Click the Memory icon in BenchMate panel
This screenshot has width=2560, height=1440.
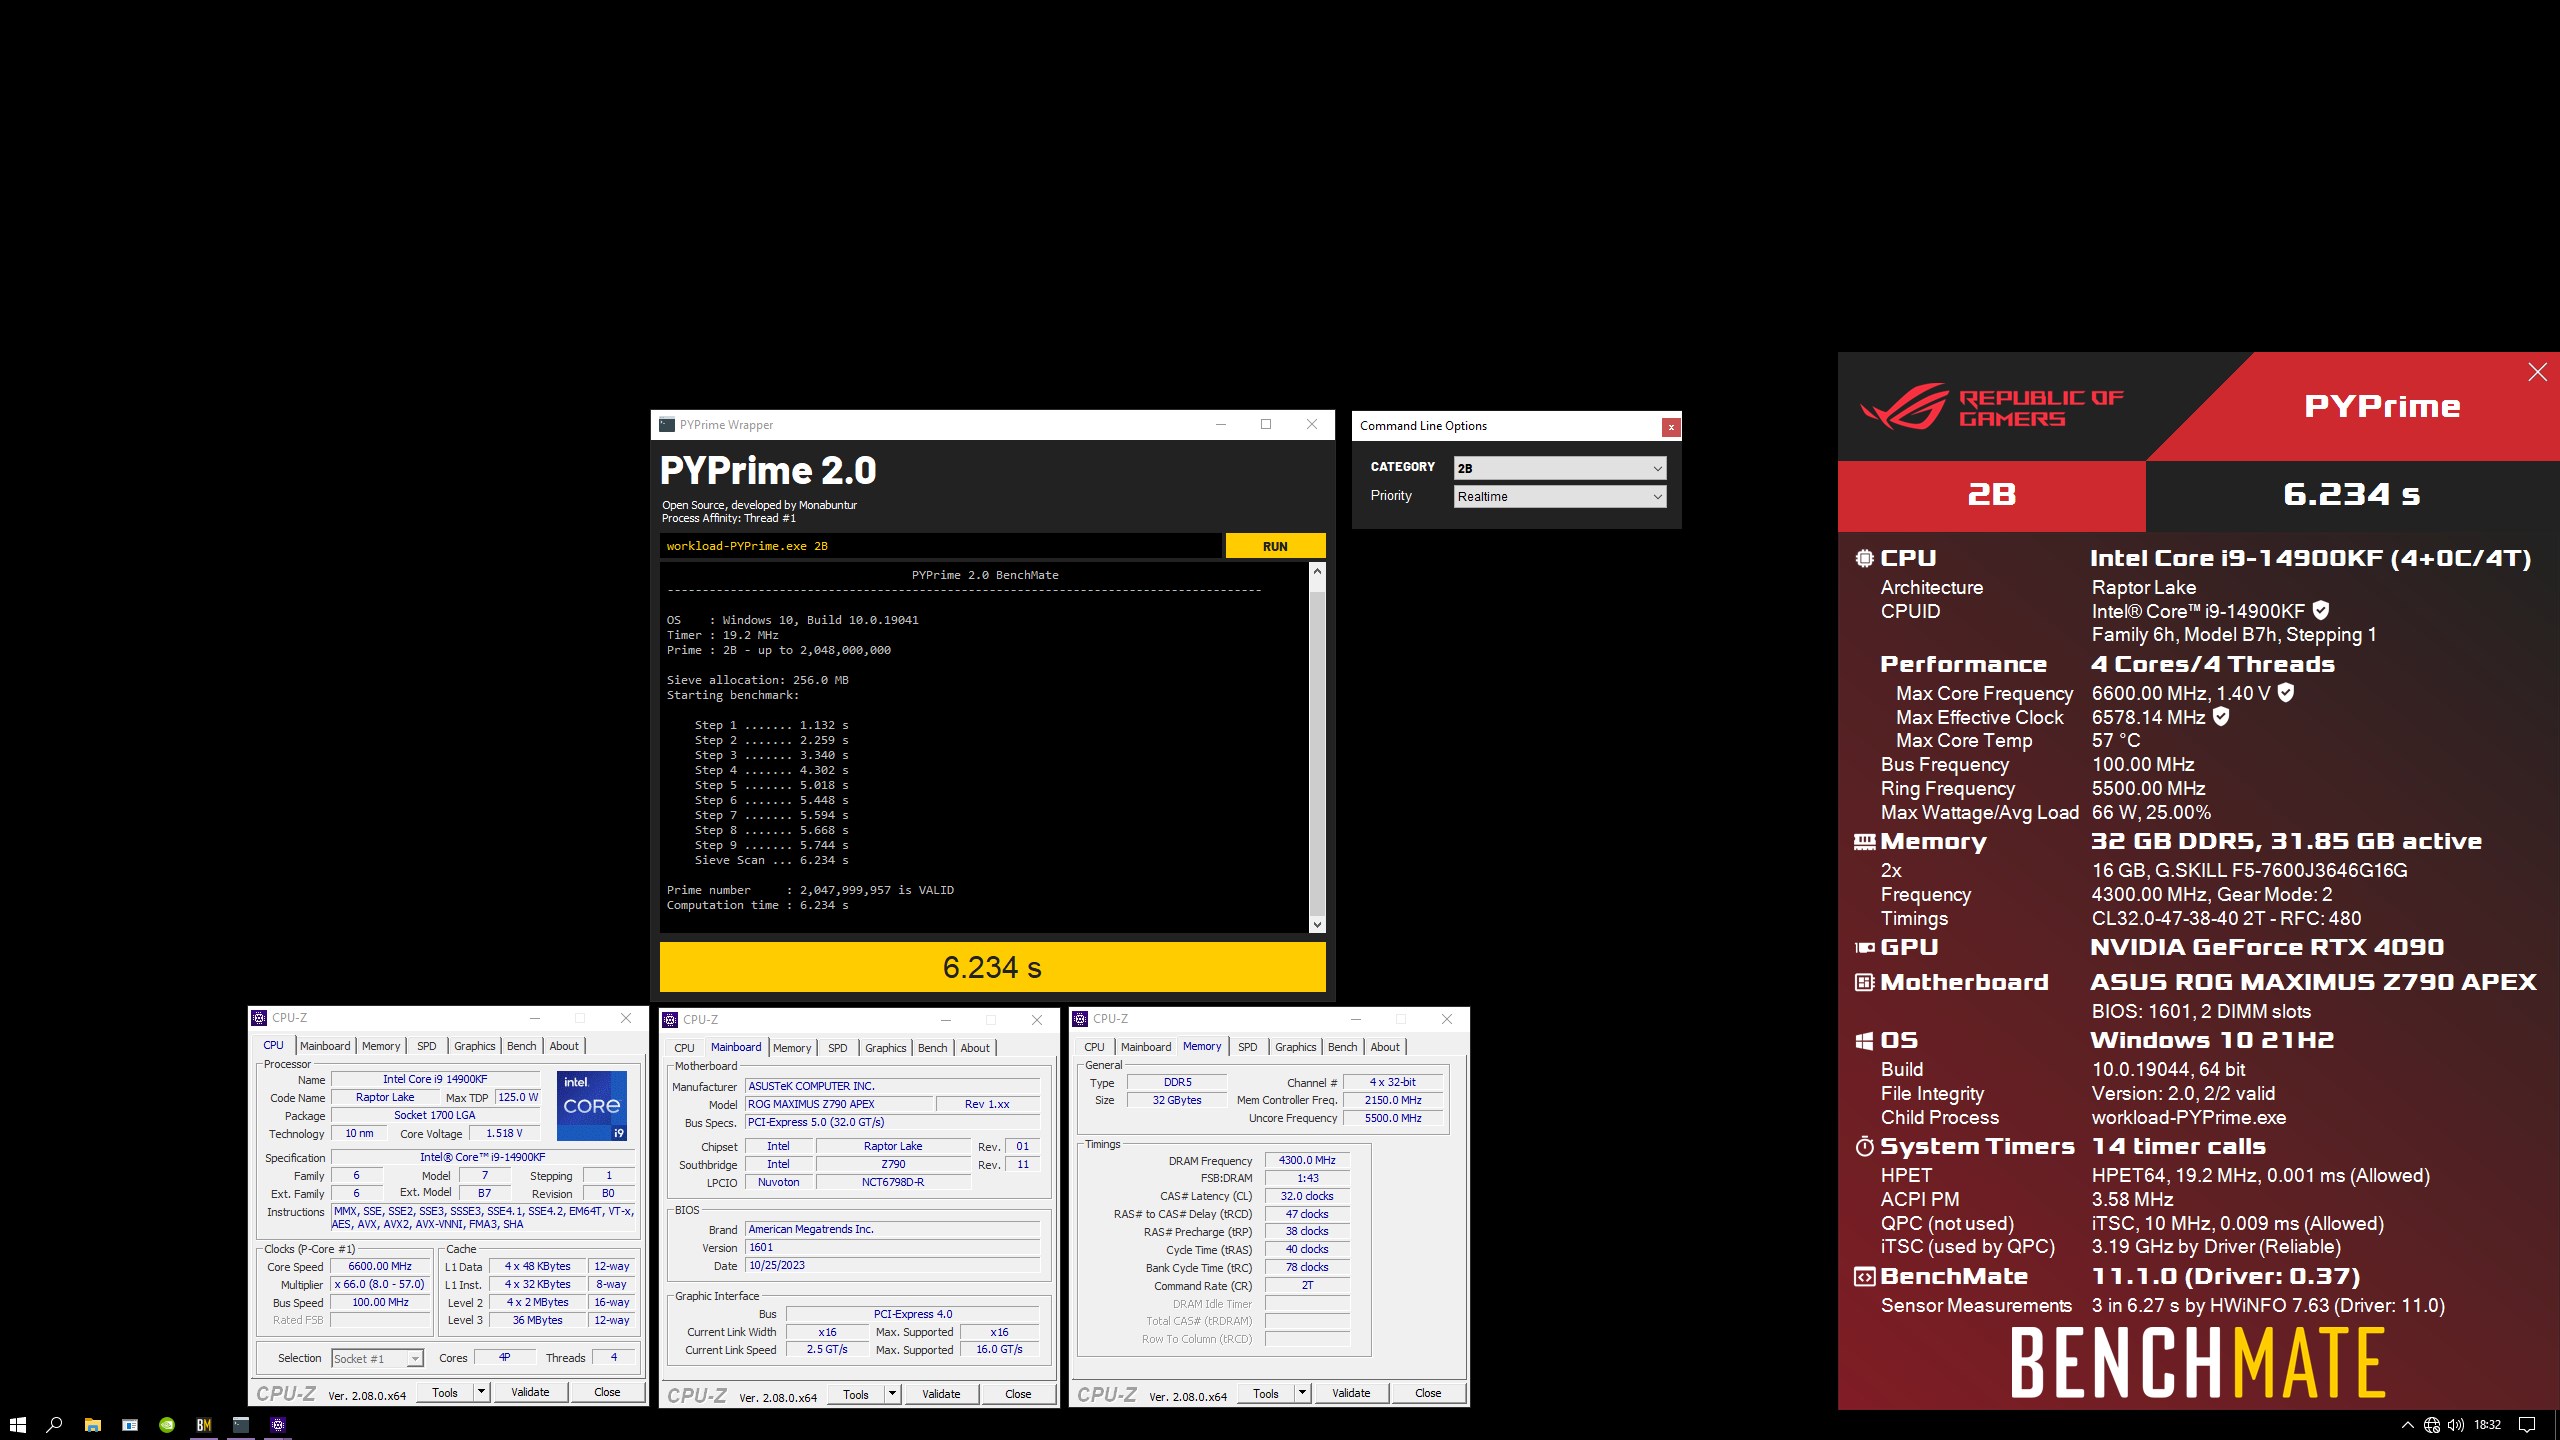pos(1864,842)
